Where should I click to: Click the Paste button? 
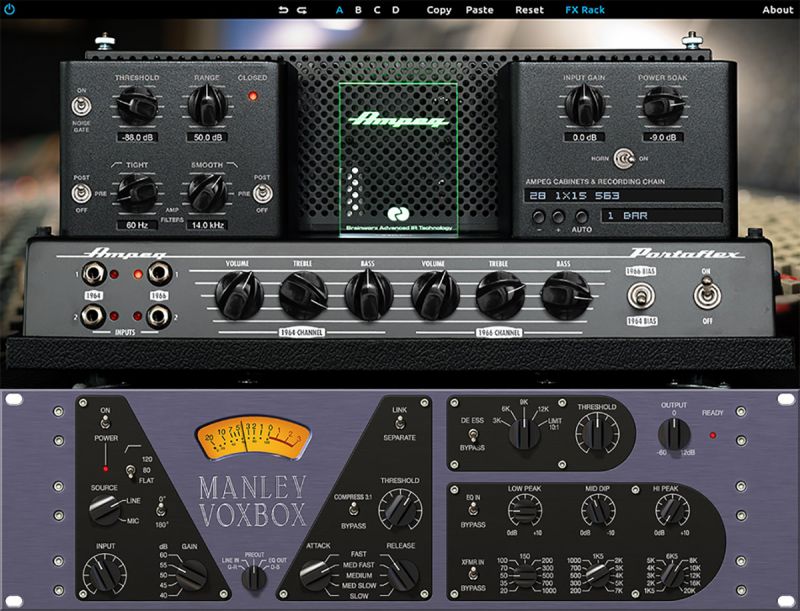[480, 10]
